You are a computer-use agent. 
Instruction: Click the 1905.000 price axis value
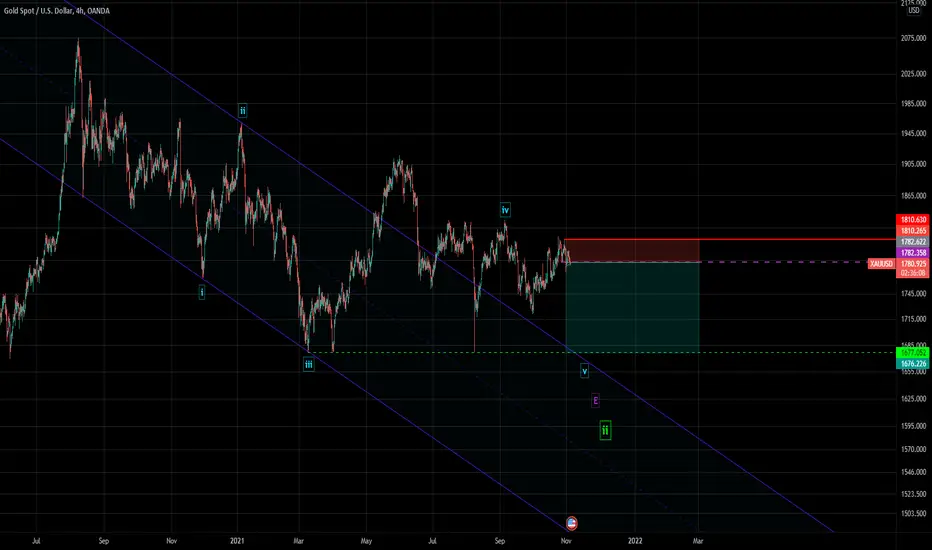tap(913, 164)
